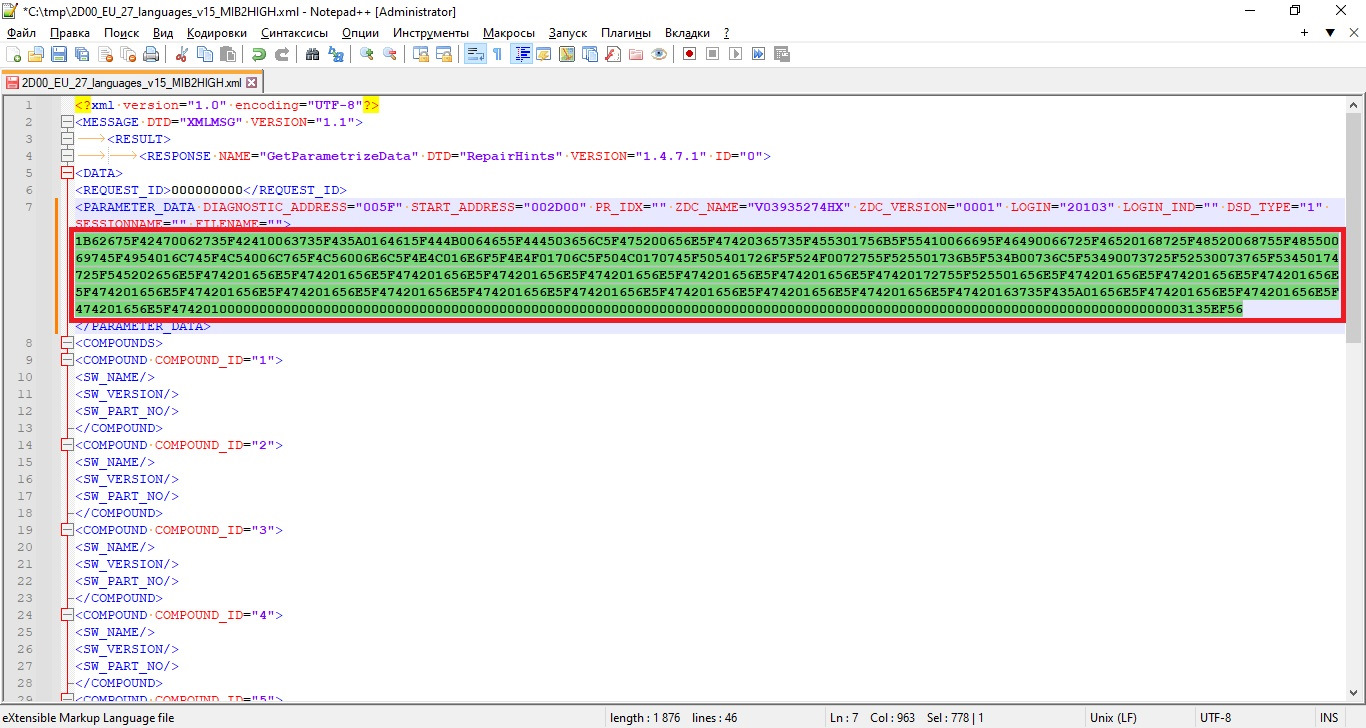This screenshot has width=1366, height=728.
Task: Collapse the DATA fold marker on line 5
Action: point(67,173)
